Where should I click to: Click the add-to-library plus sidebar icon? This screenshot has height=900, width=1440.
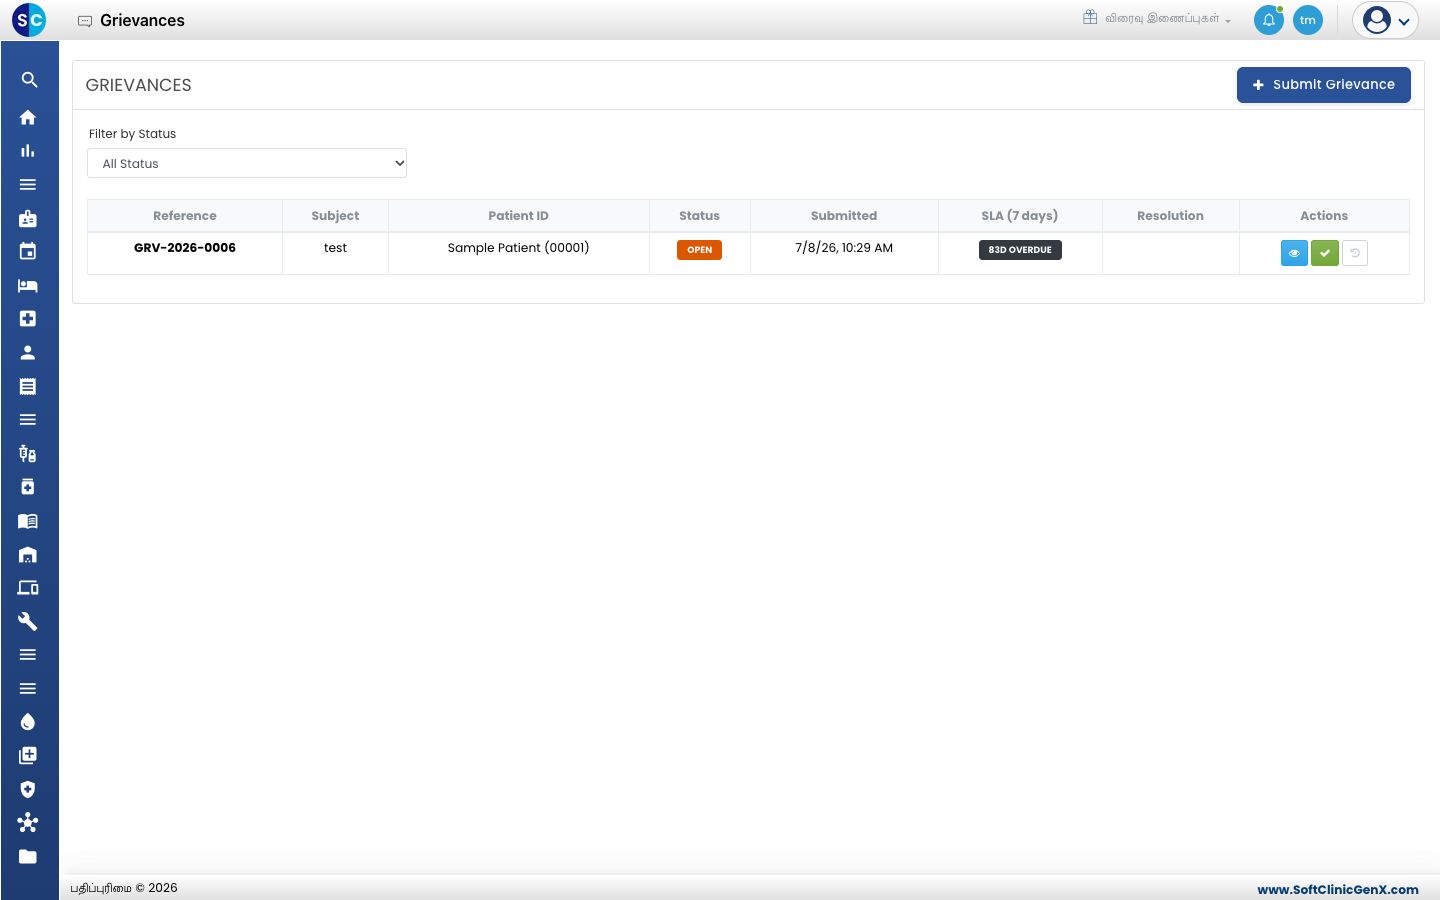[x=28, y=756]
